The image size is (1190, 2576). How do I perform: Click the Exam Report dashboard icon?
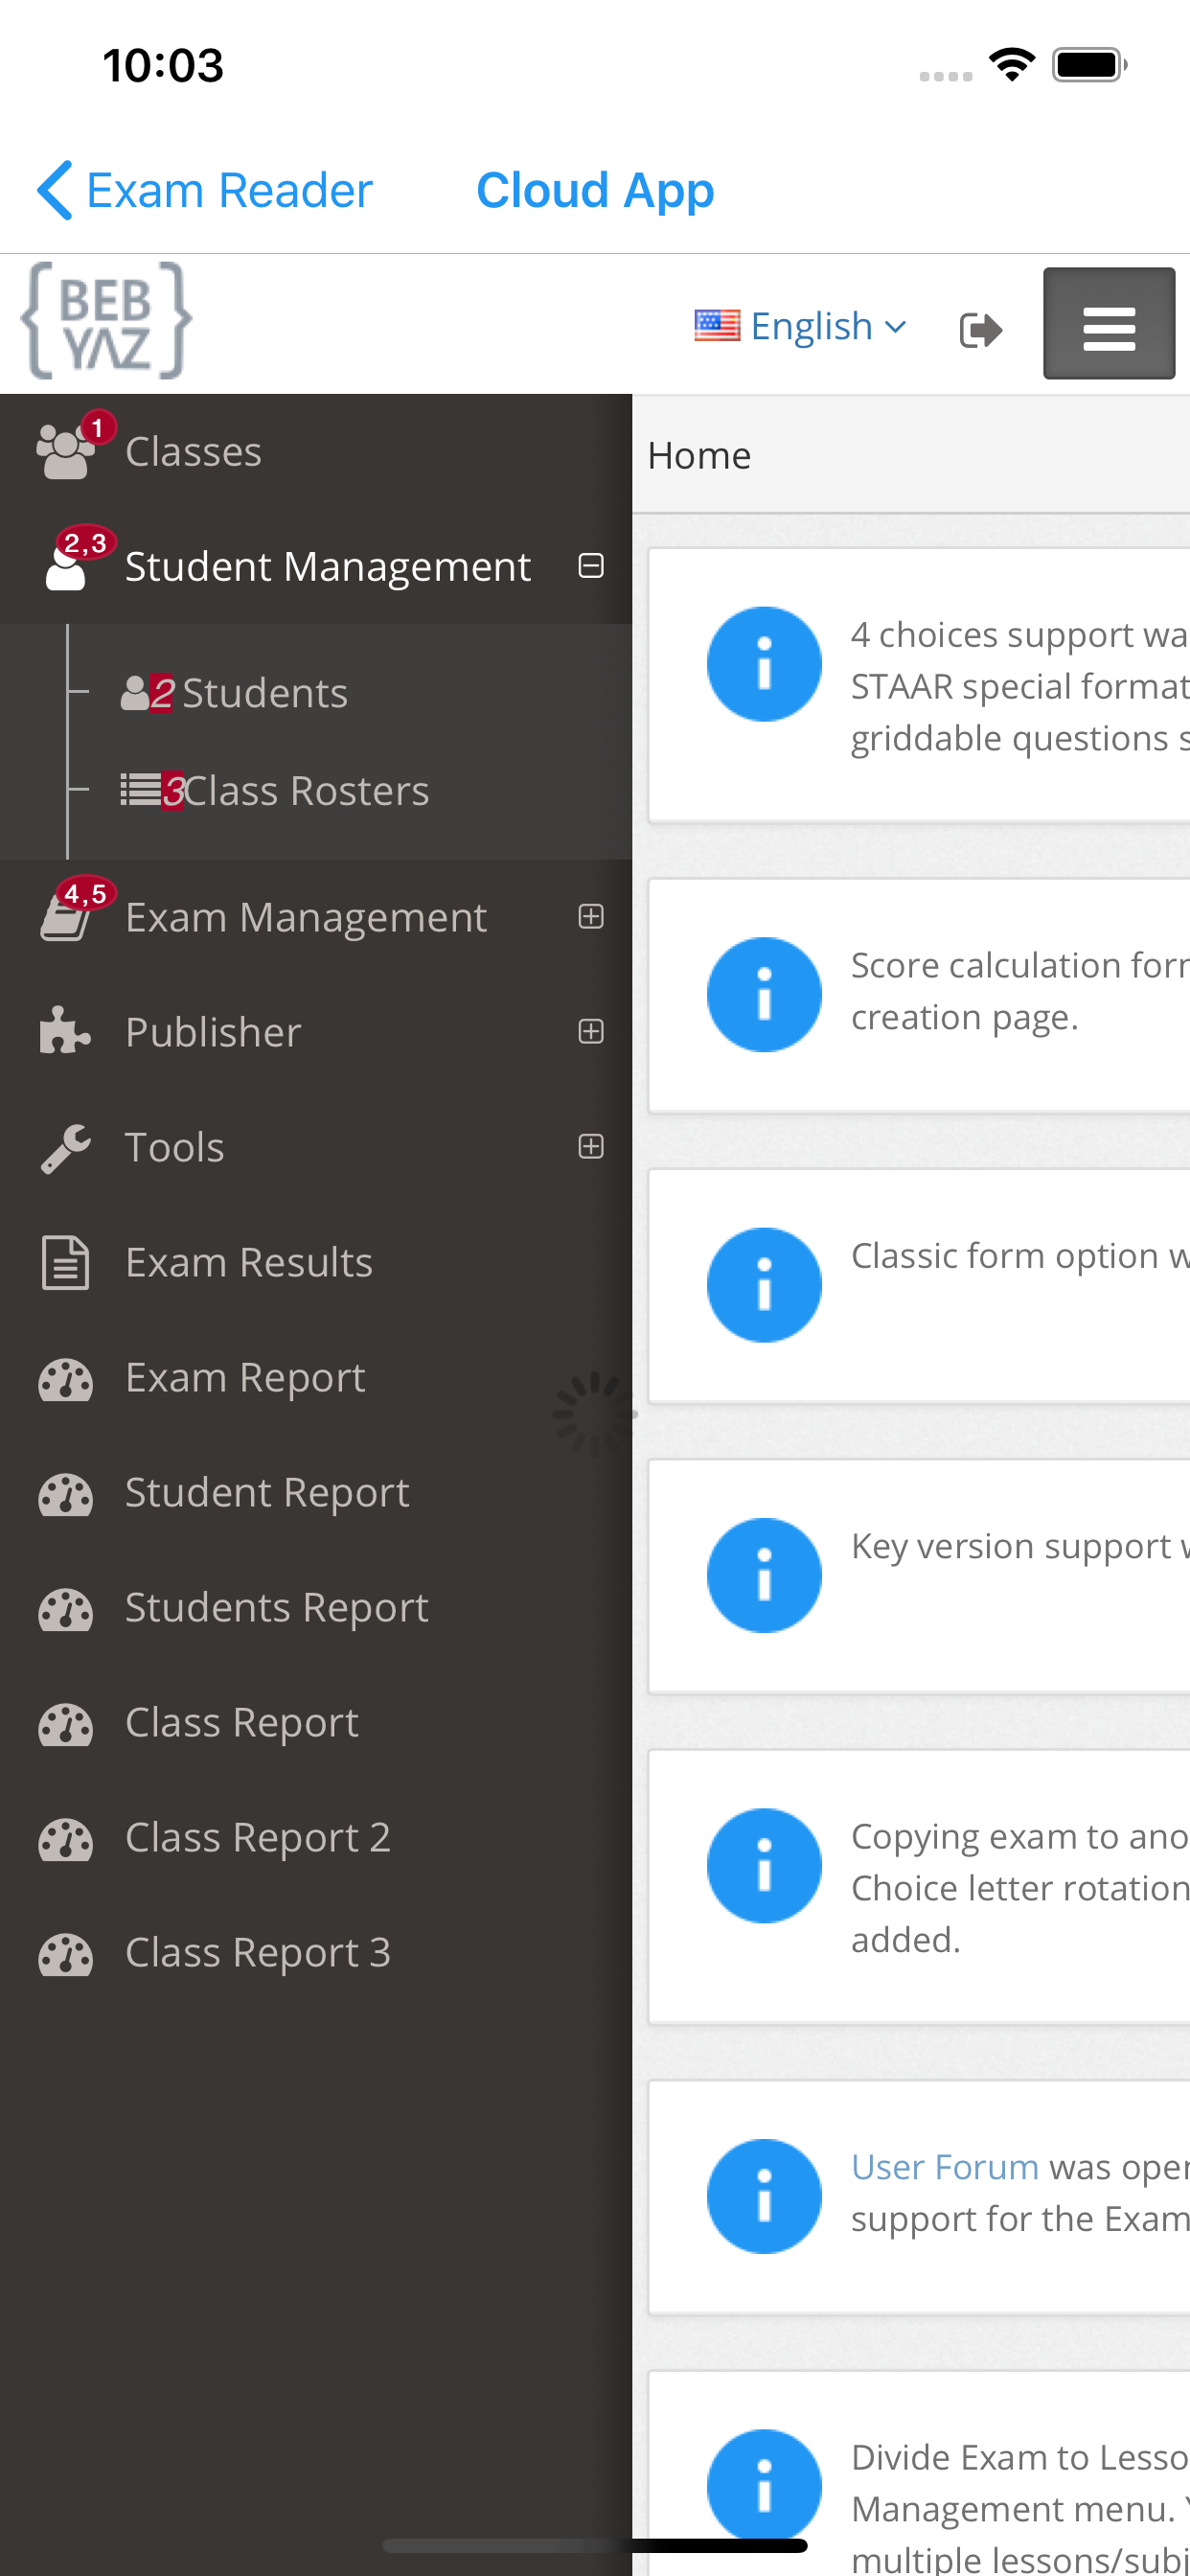tap(66, 1379)
